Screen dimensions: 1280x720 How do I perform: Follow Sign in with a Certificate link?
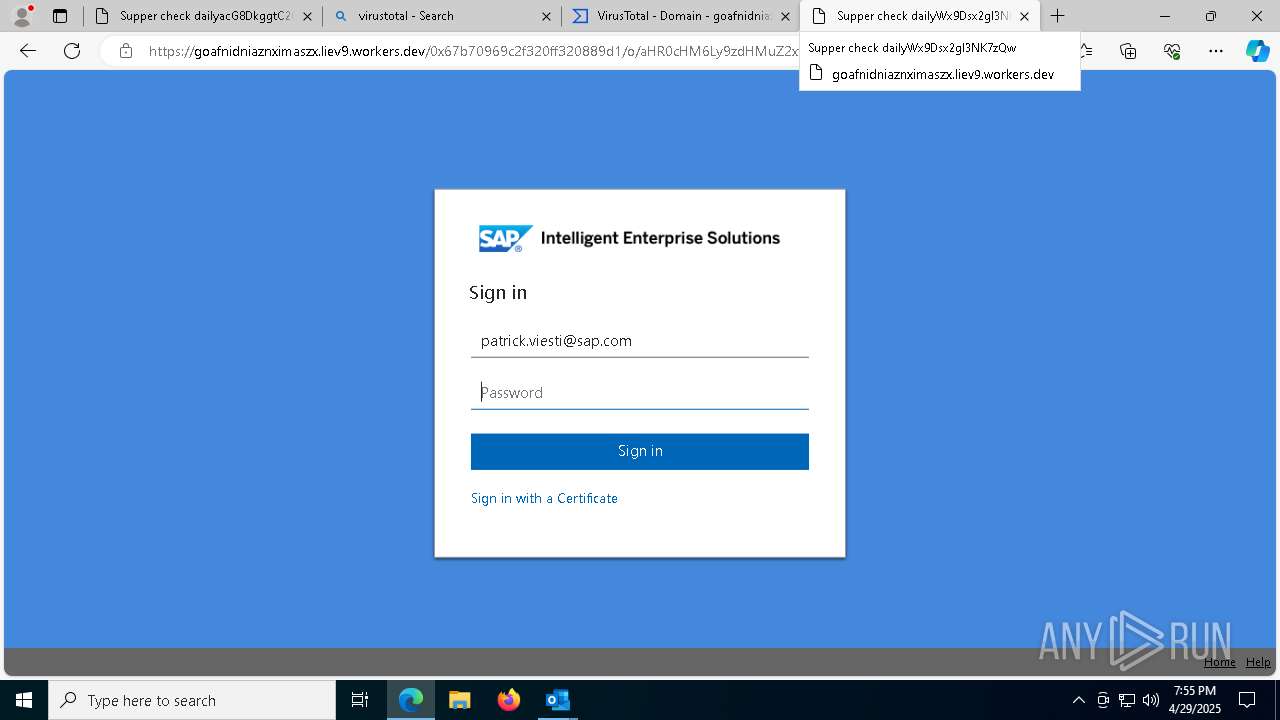[544, 498]
